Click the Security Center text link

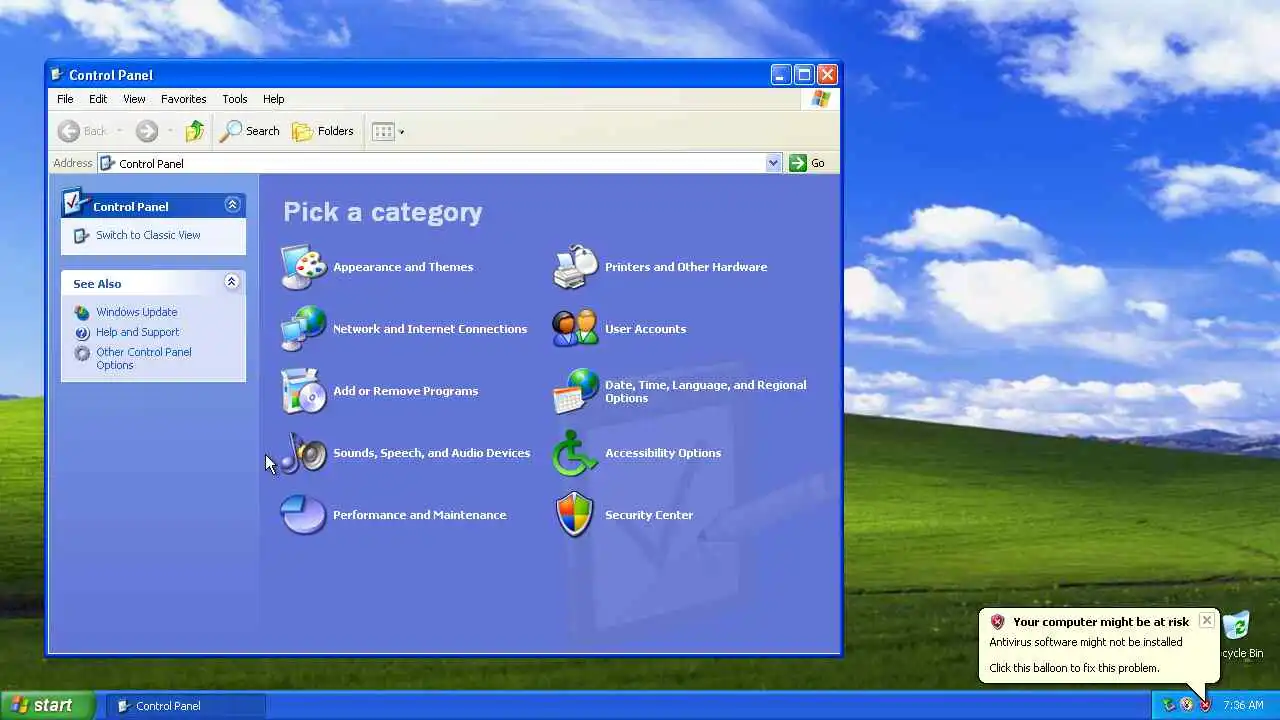(x=649, y=515)
